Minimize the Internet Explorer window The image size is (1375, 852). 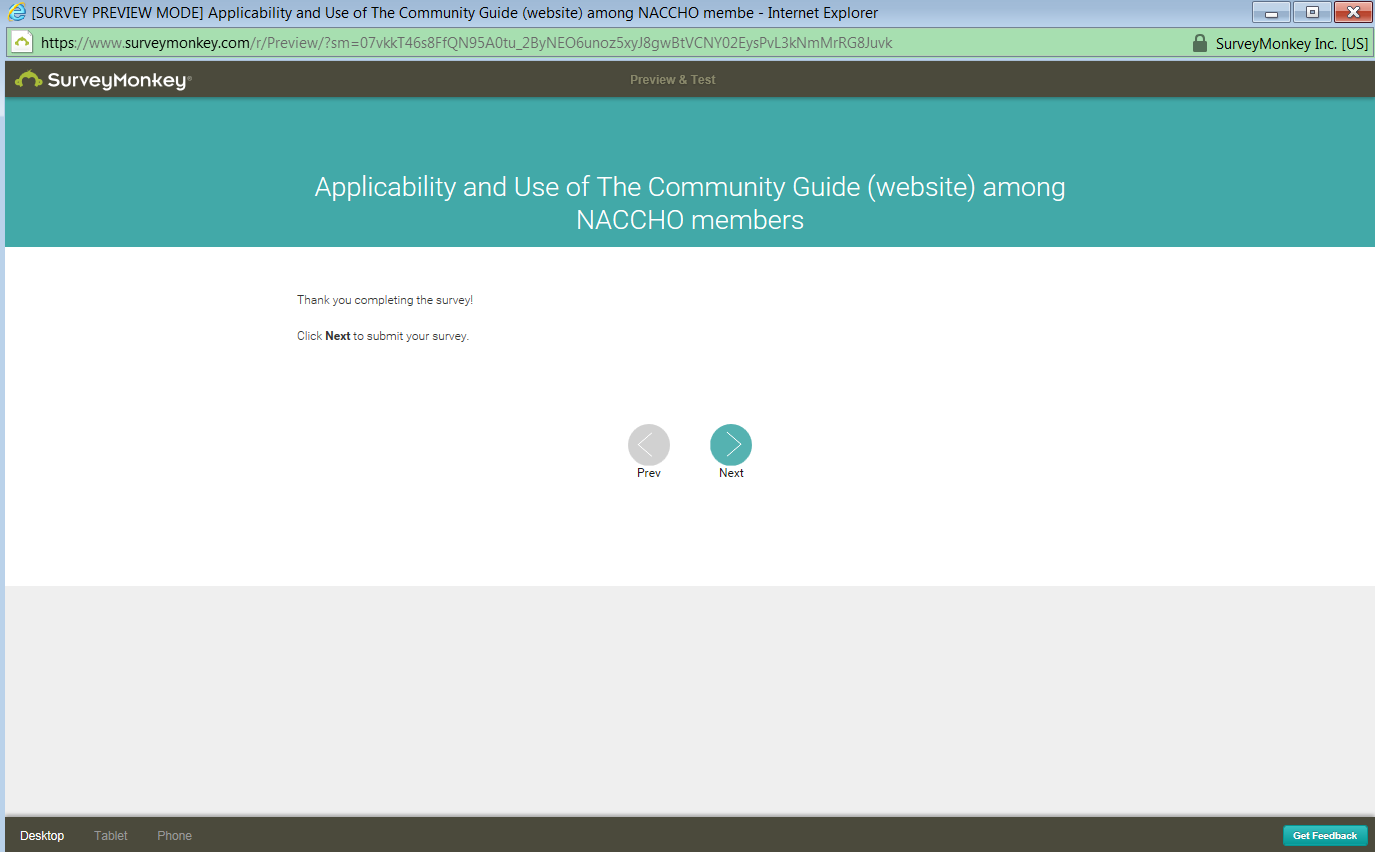[x=1271, y=13]
